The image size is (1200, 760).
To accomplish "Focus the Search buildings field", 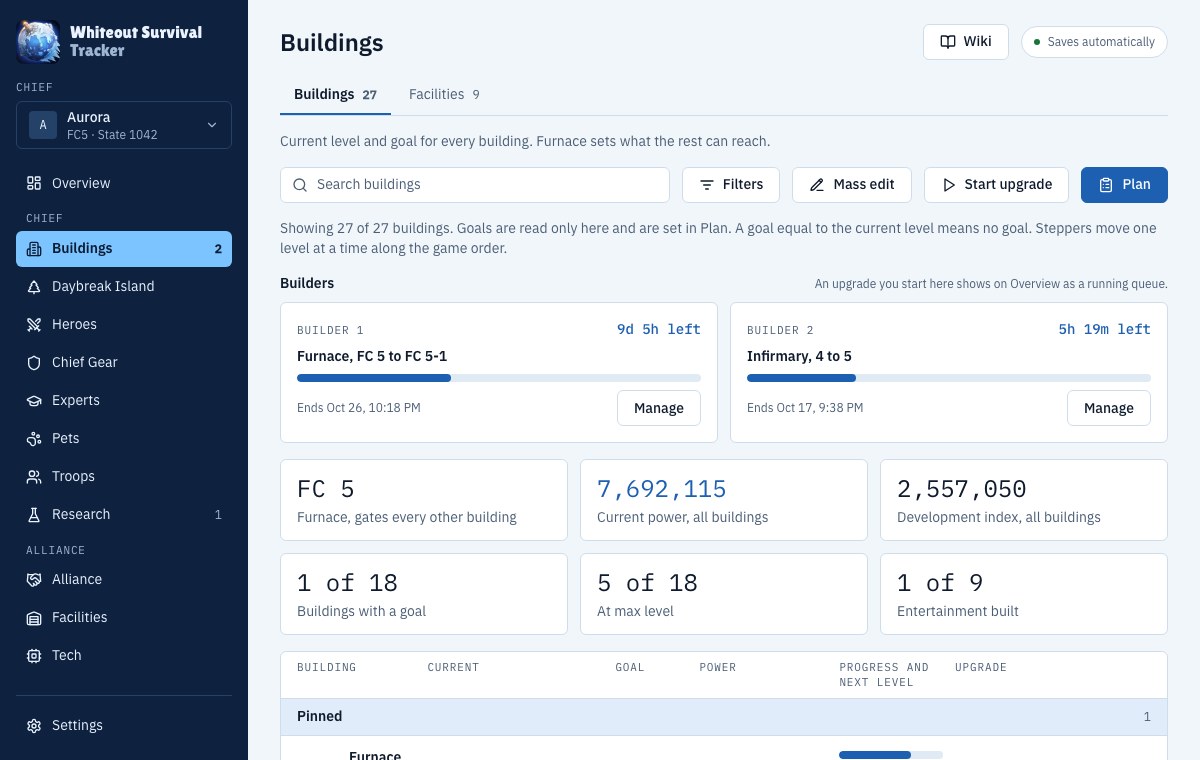I will coord(475,185).
